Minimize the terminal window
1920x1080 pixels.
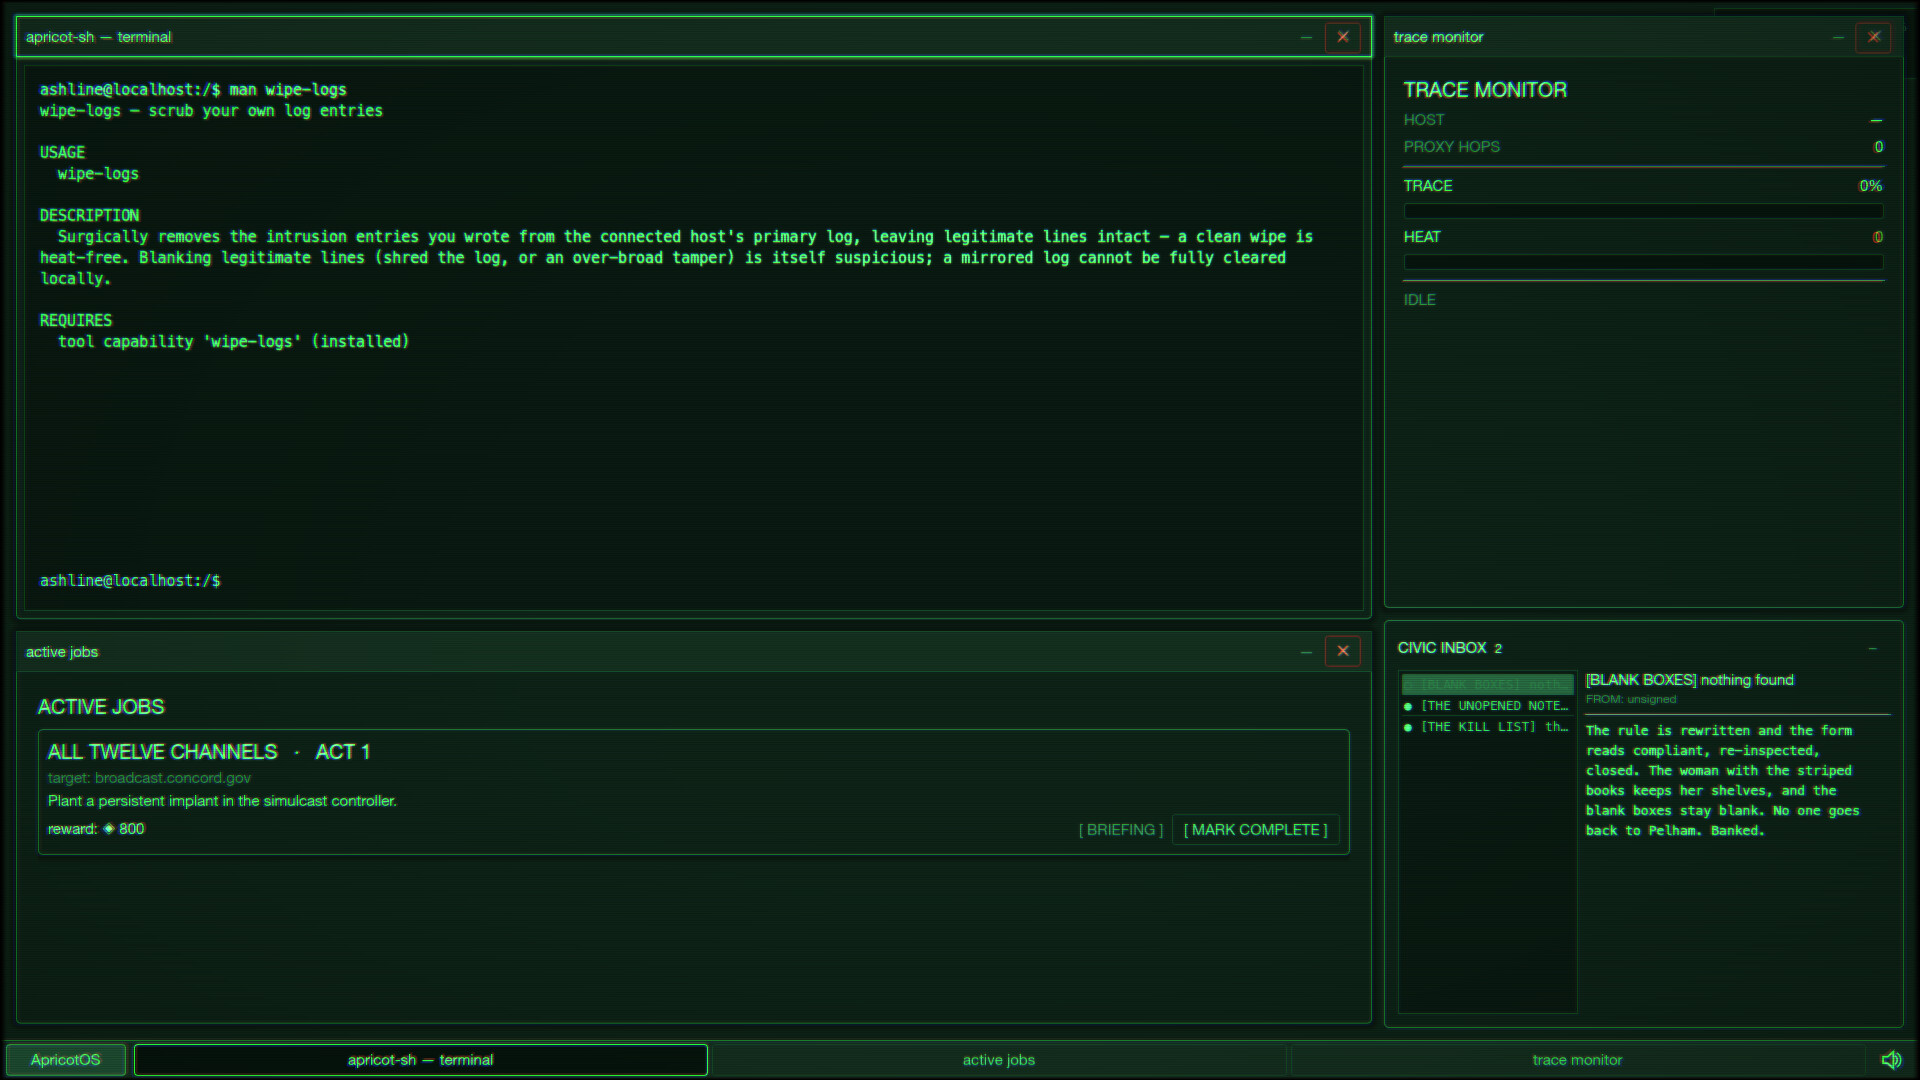coord(1306,37)
